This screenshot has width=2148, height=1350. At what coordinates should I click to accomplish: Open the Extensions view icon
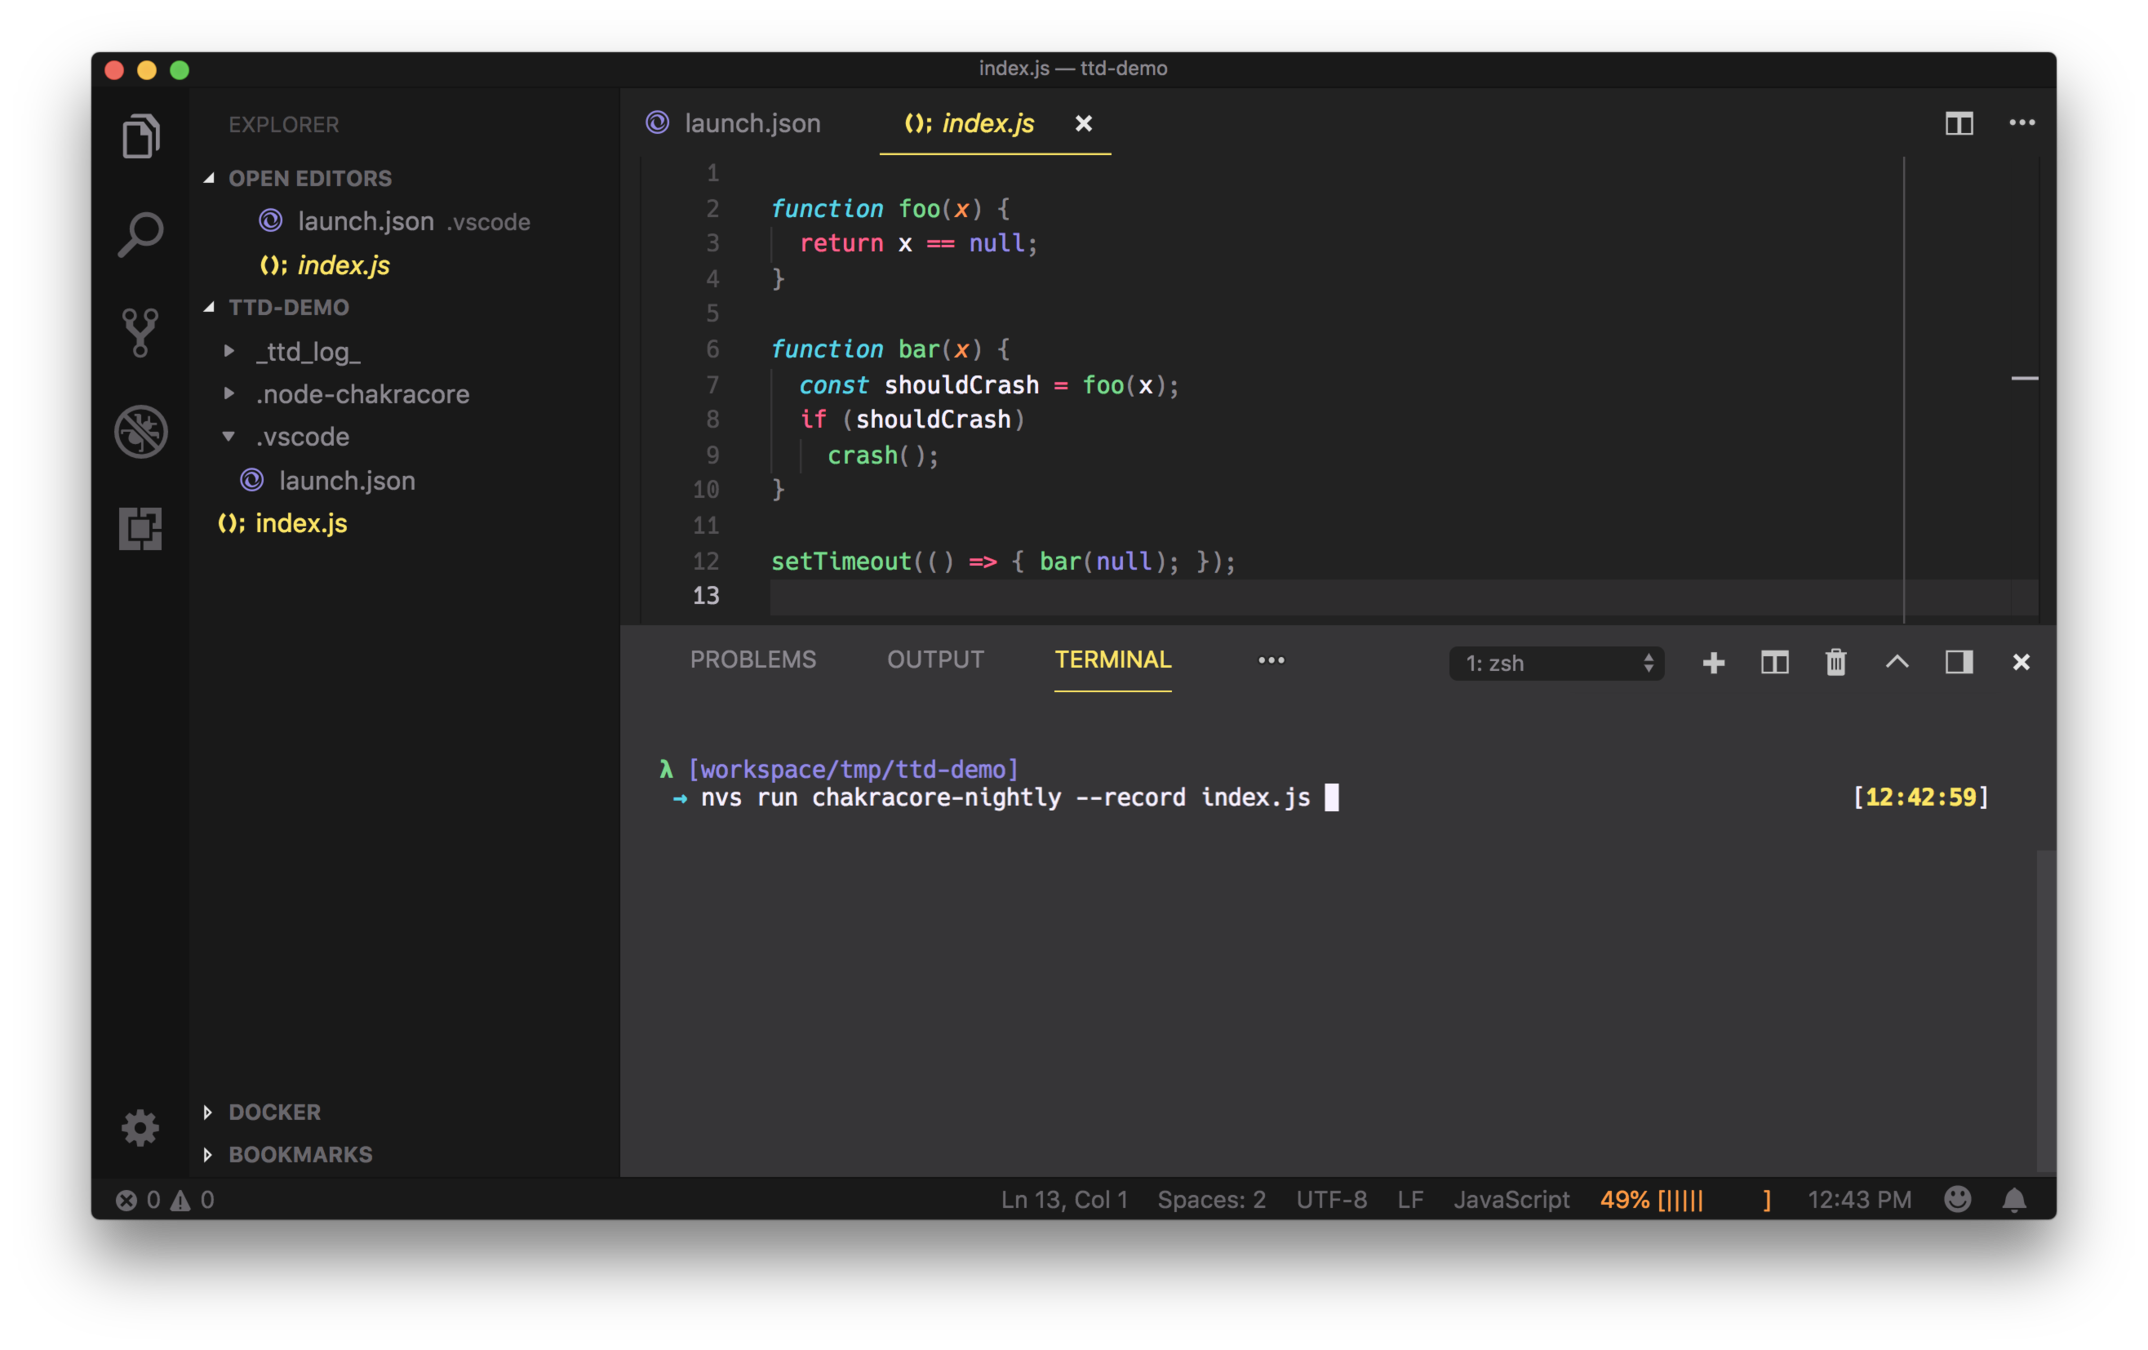(140, 528)
